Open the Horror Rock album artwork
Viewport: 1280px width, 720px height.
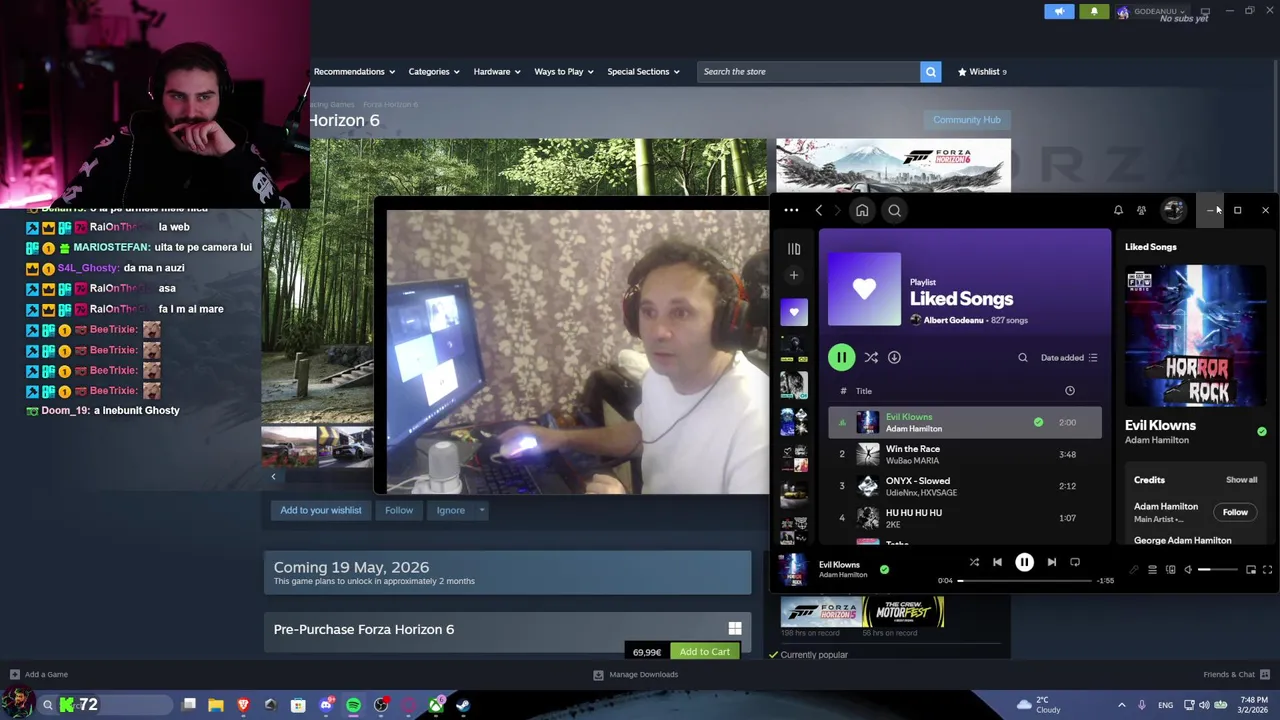click(x=1196, y=335)
